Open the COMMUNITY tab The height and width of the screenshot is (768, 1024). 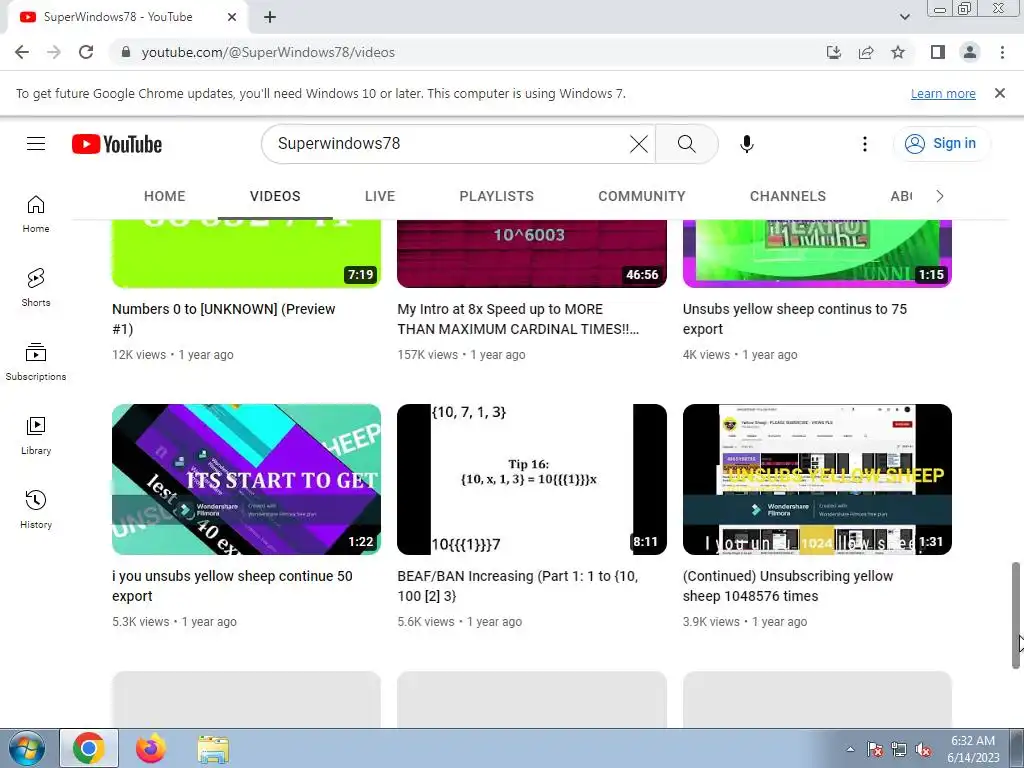tap(642, 196)
